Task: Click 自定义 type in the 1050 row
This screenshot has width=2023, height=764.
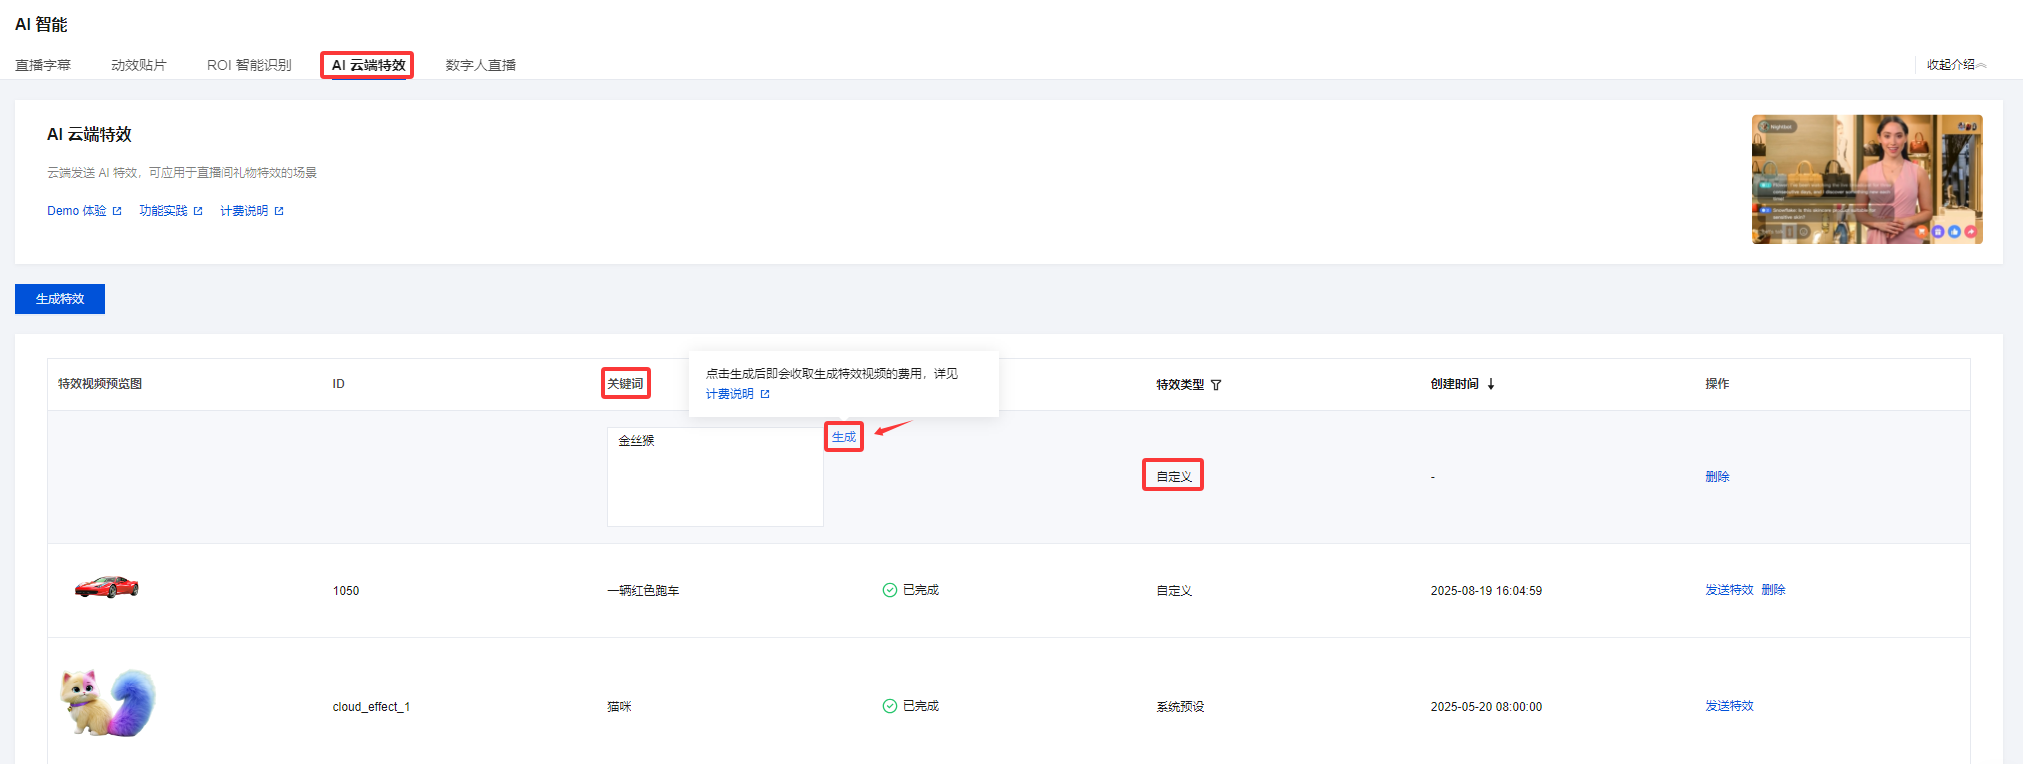Action: (1174, 591)
